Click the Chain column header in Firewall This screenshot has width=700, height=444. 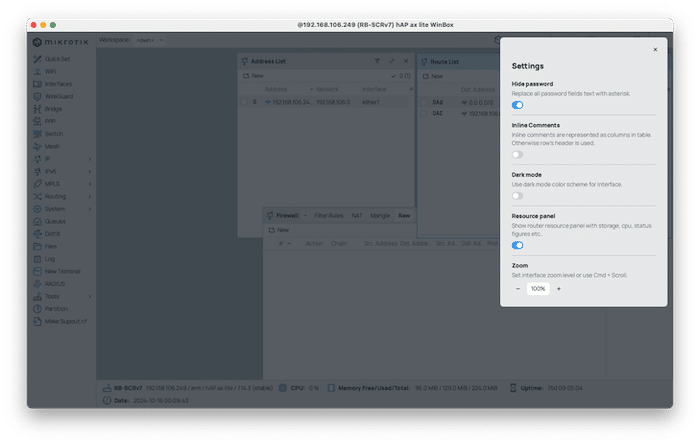click(x=338, y=244)
